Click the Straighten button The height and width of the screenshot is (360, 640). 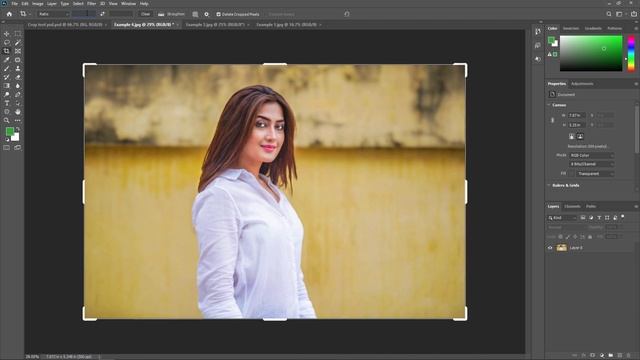[172, 14]
